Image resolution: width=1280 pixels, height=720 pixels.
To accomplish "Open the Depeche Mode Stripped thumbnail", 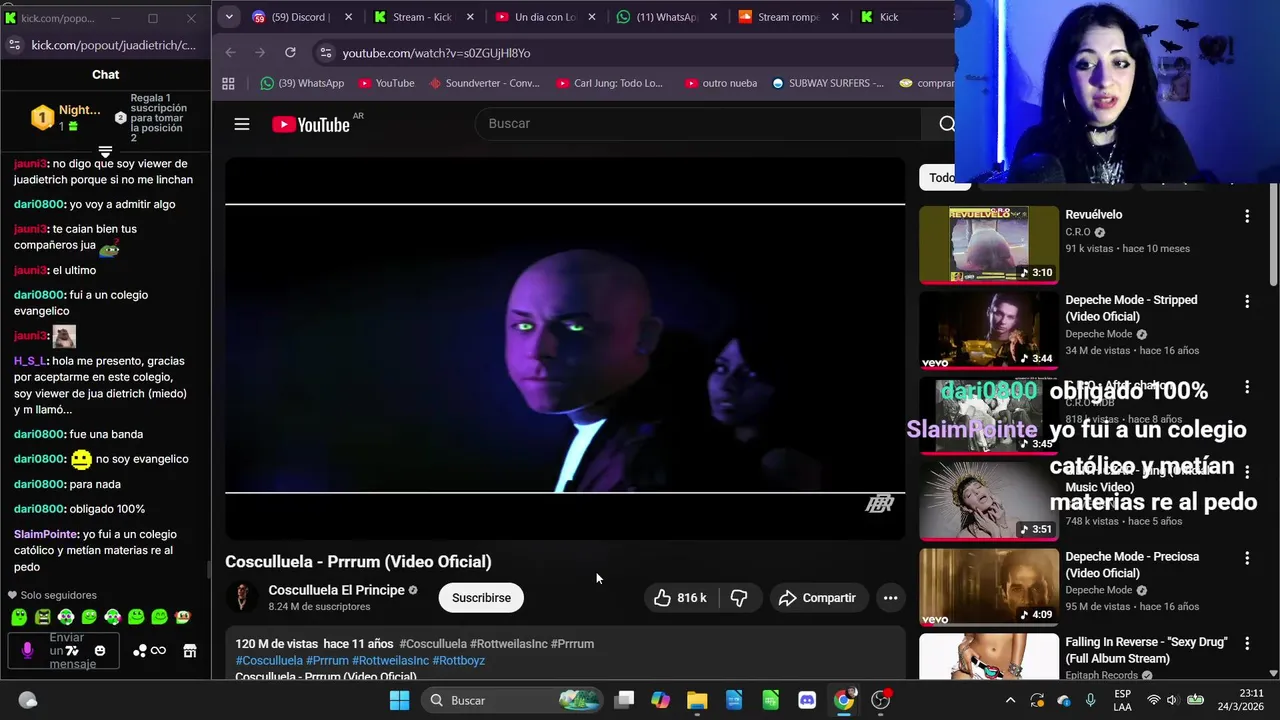I will point(988,330).
